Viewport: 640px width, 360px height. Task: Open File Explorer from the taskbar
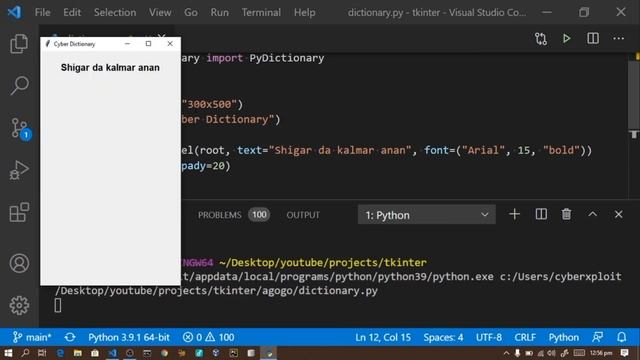78,353
